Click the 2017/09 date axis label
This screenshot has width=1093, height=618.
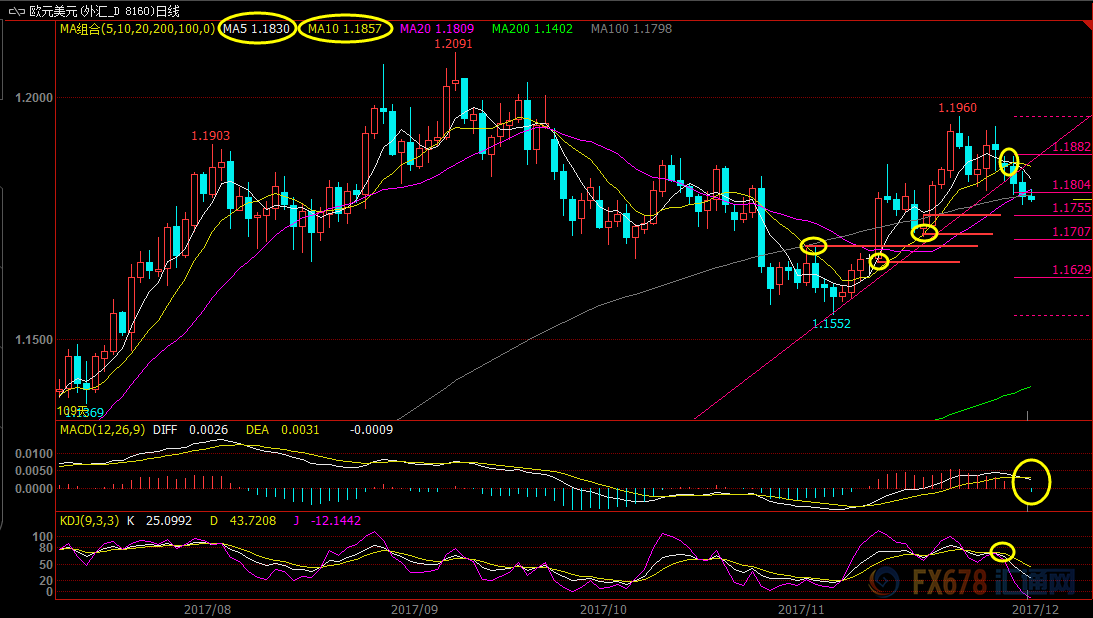point(414,610)
